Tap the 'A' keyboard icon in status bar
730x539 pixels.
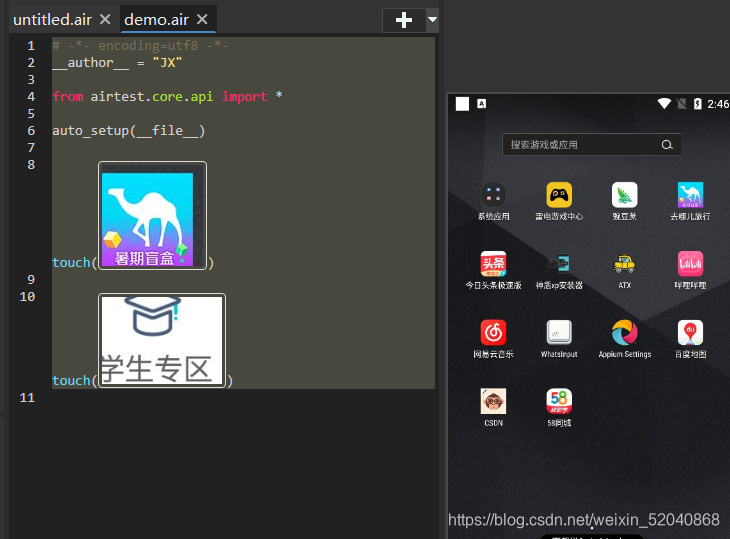pos(482,103)
